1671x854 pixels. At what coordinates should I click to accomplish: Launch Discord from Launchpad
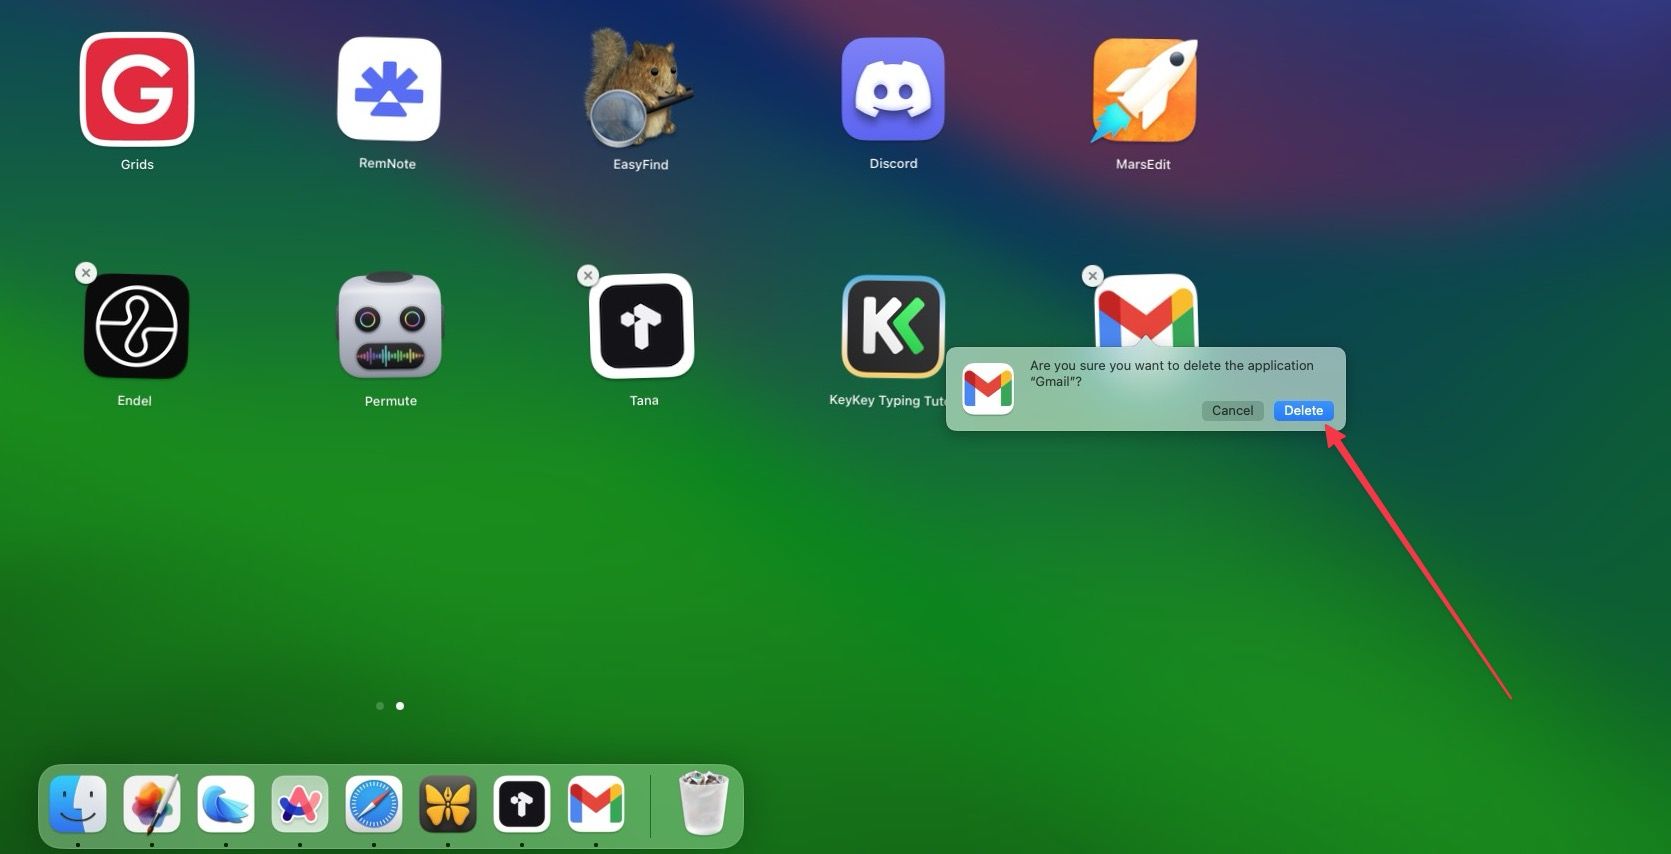[893, 90]
